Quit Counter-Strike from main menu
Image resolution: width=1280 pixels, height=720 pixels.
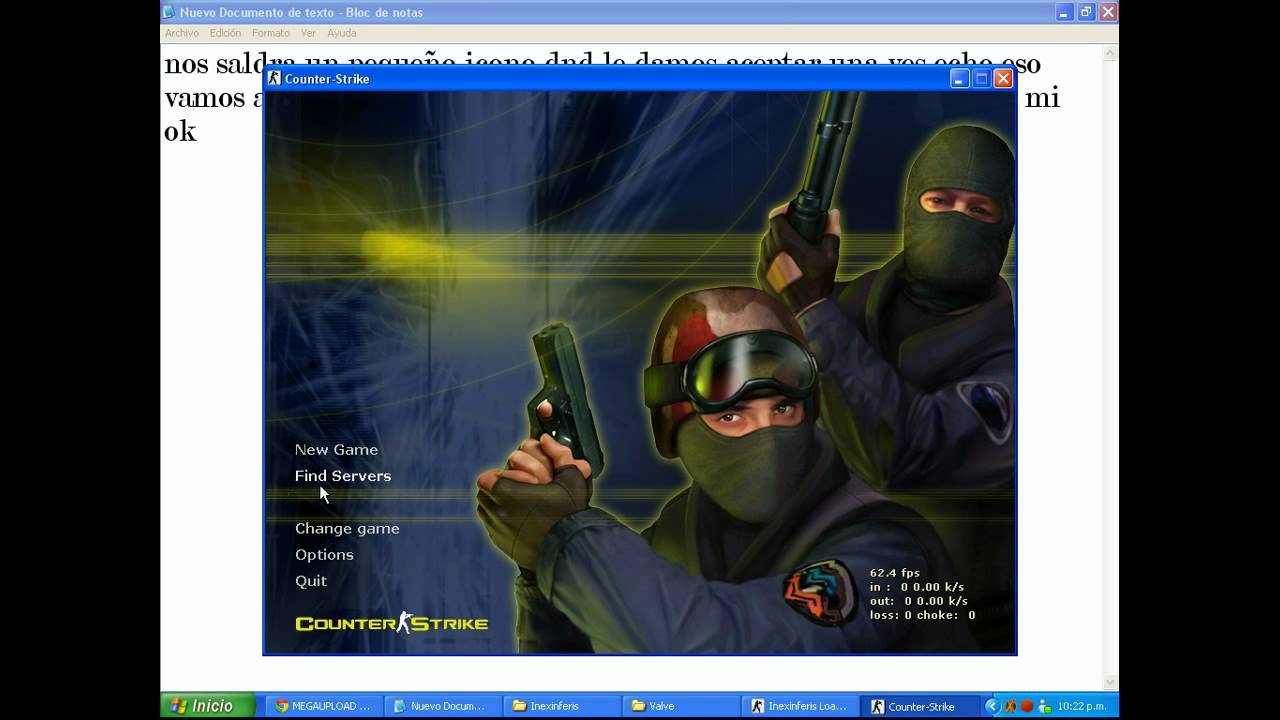pos(311,581)
